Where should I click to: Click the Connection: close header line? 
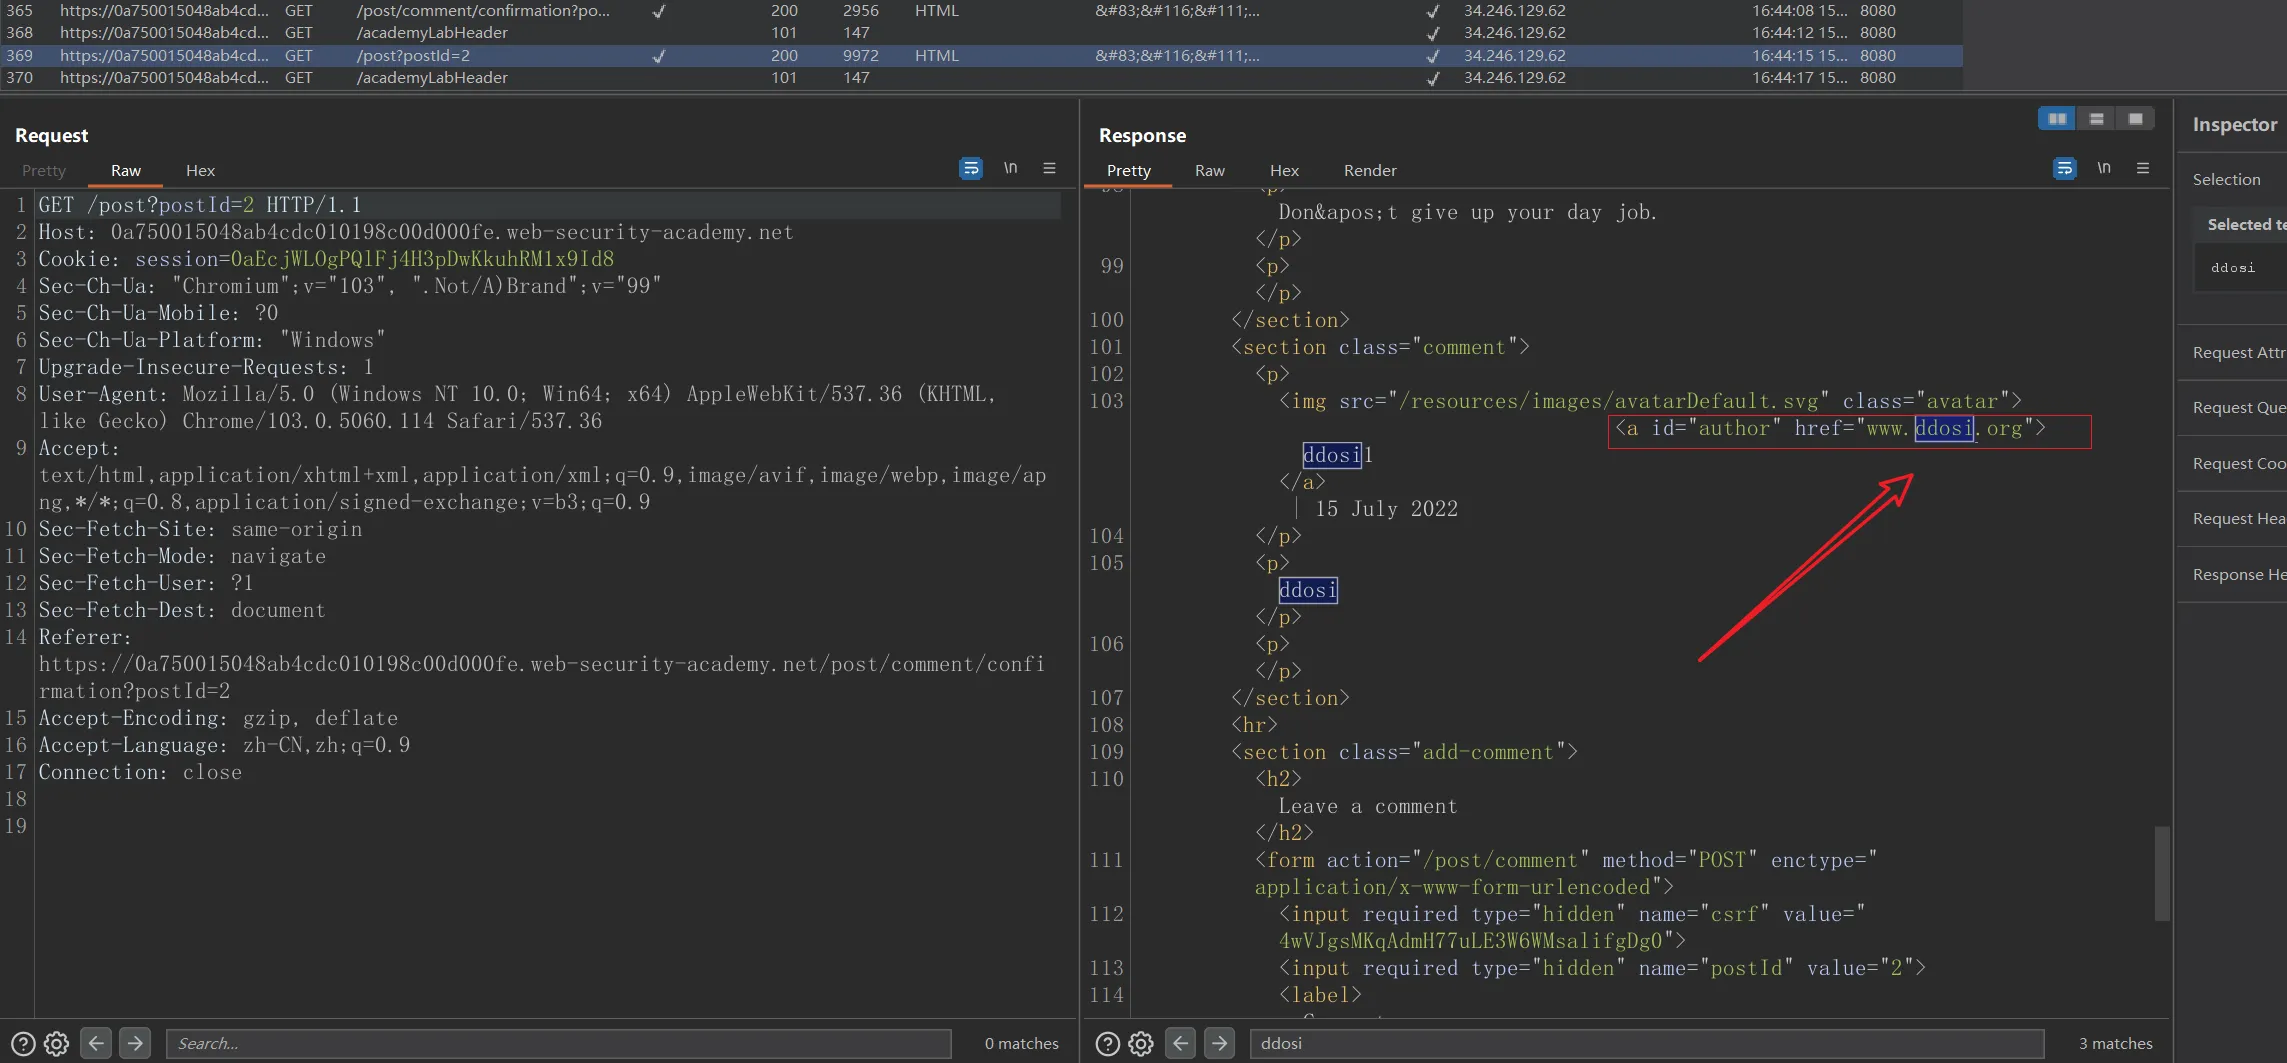(140, 772)
